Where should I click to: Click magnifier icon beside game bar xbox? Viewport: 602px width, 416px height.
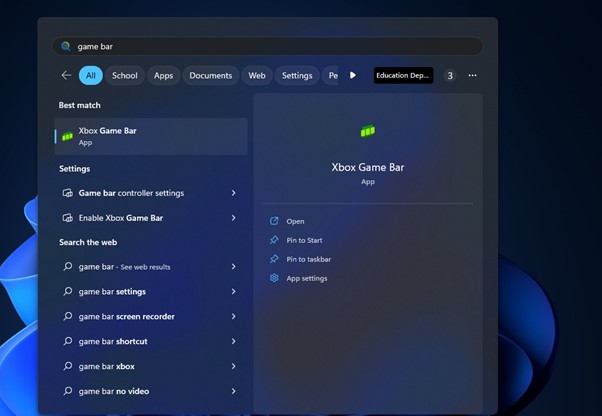coord(68,366)
